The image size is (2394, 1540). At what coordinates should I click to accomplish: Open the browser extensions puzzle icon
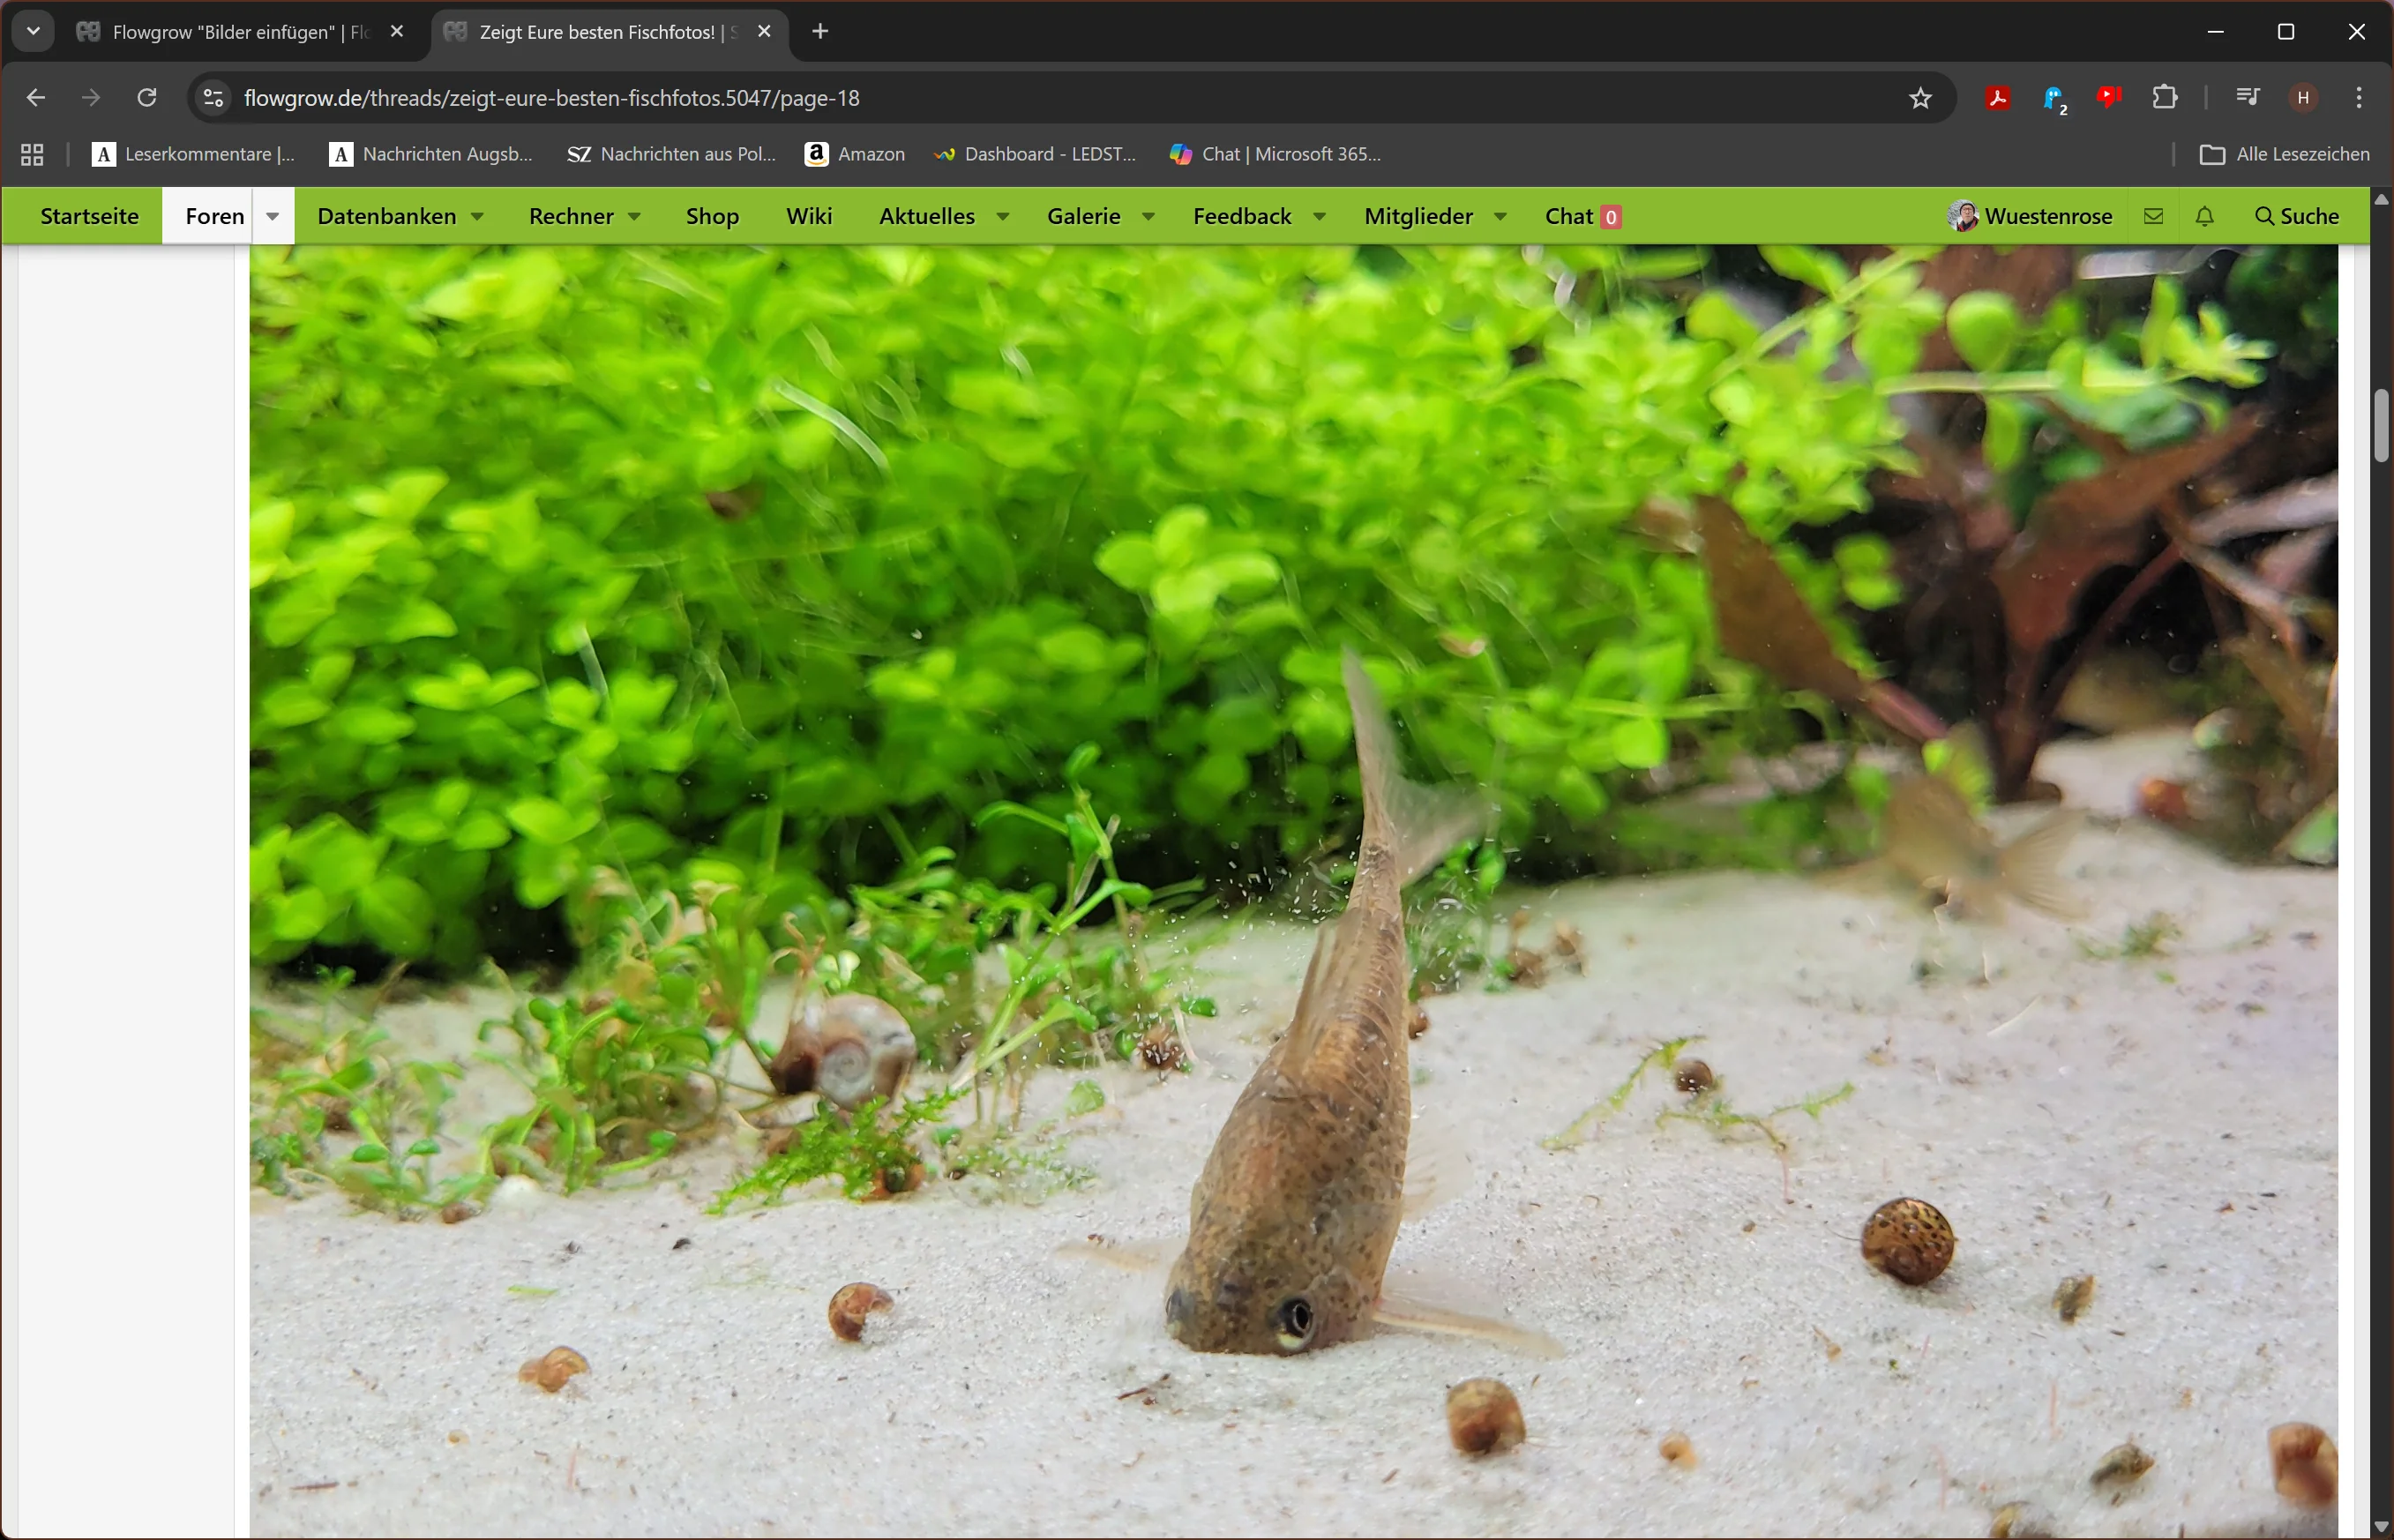(x=2164, y=98)
